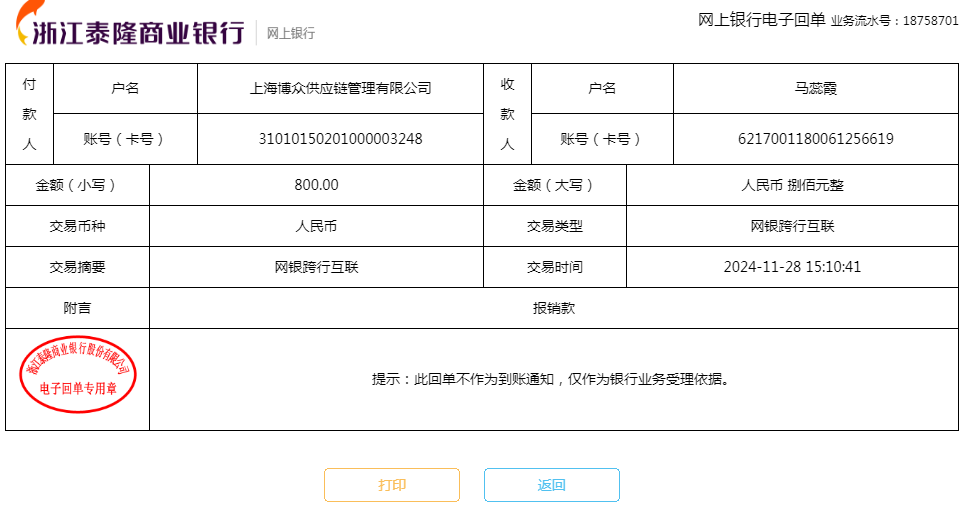This screenshot has width=974, height=509.
Task: Click the business serial number 18758701
Action: point(930,20)
